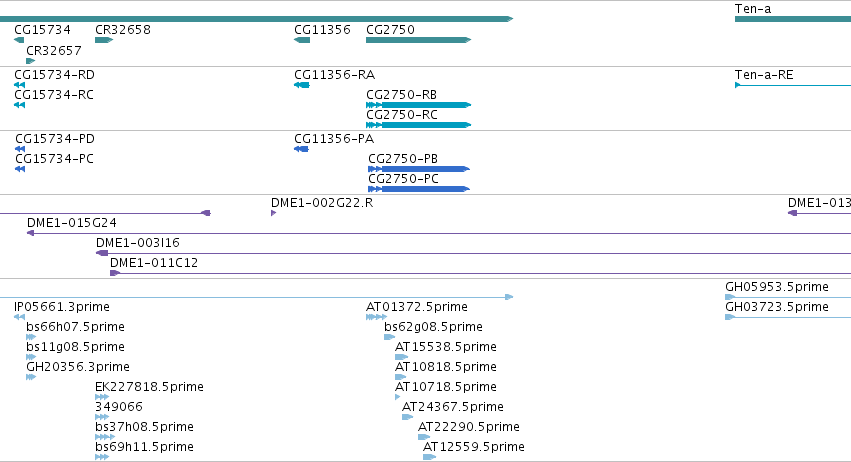Click the bs62g08.5prime EST label
851x462 pixels.
[x=434, y=327]
